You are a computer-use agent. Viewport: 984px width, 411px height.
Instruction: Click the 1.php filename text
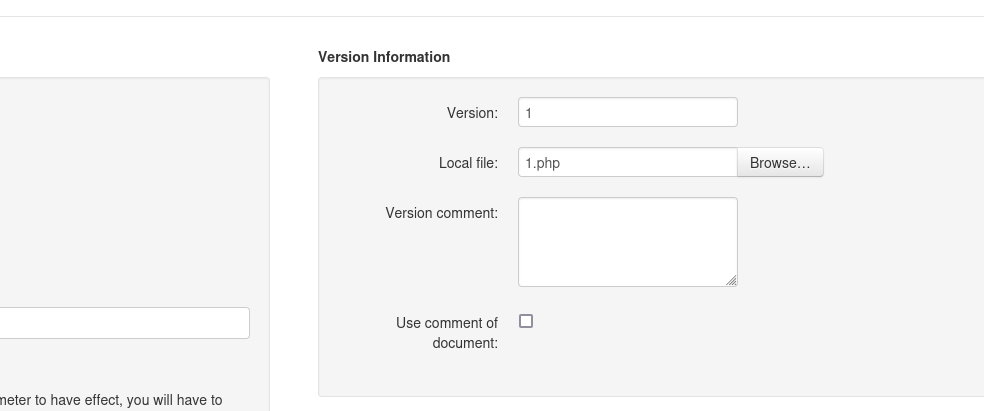point(543,163)
